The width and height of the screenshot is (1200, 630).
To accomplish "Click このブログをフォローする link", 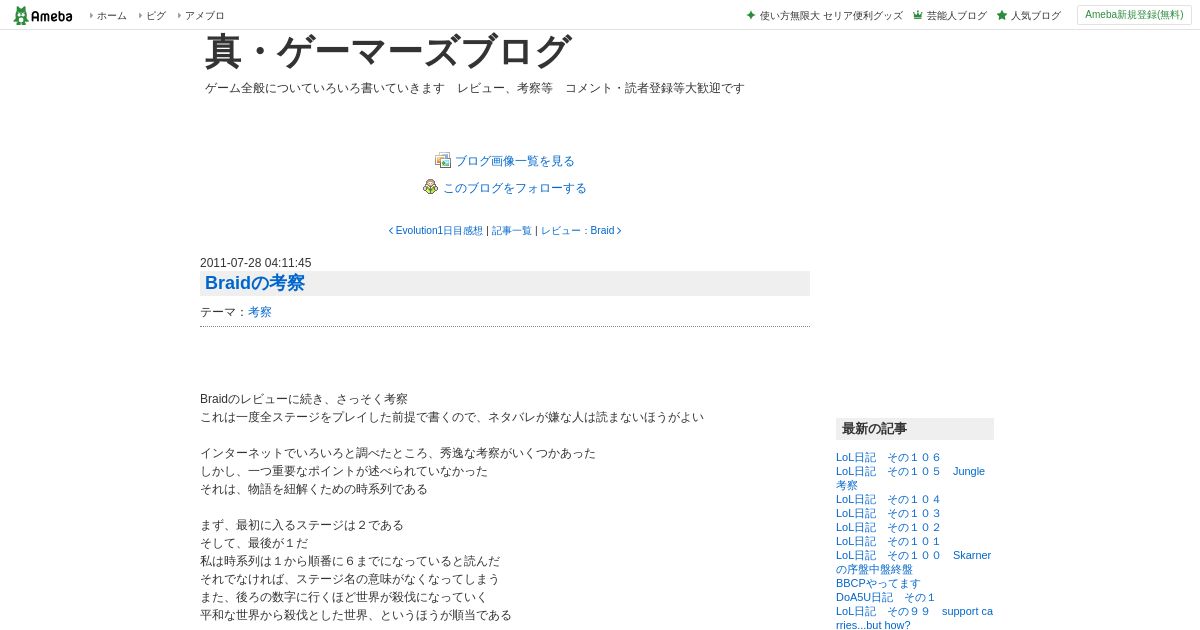I will click(515, 188).
